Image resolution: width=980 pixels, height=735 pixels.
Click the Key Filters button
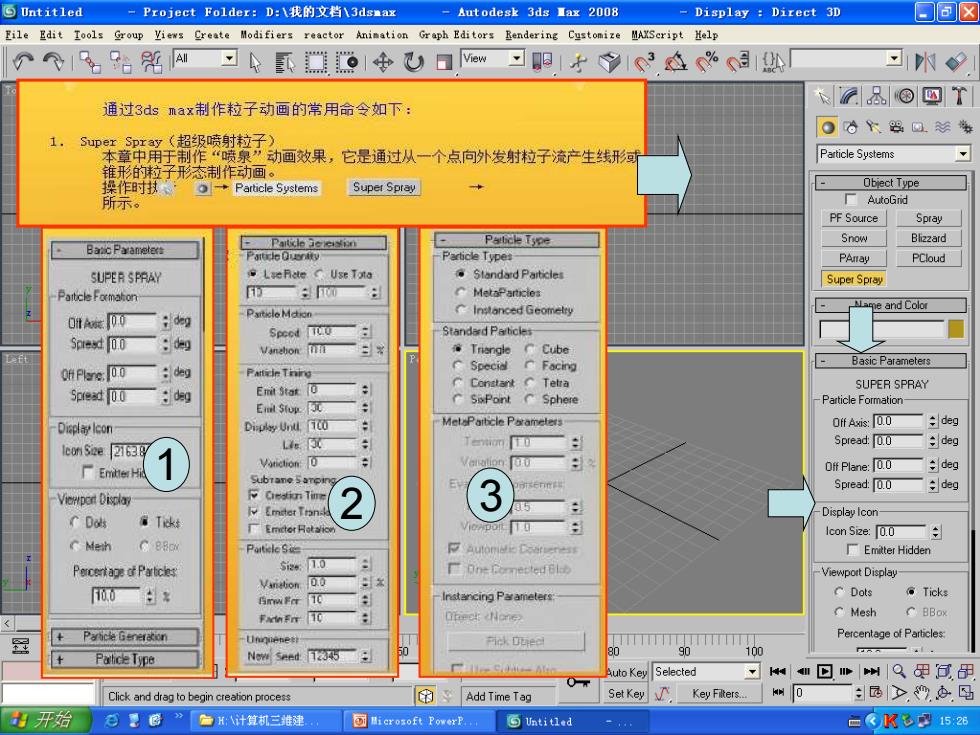coord(718,694)
